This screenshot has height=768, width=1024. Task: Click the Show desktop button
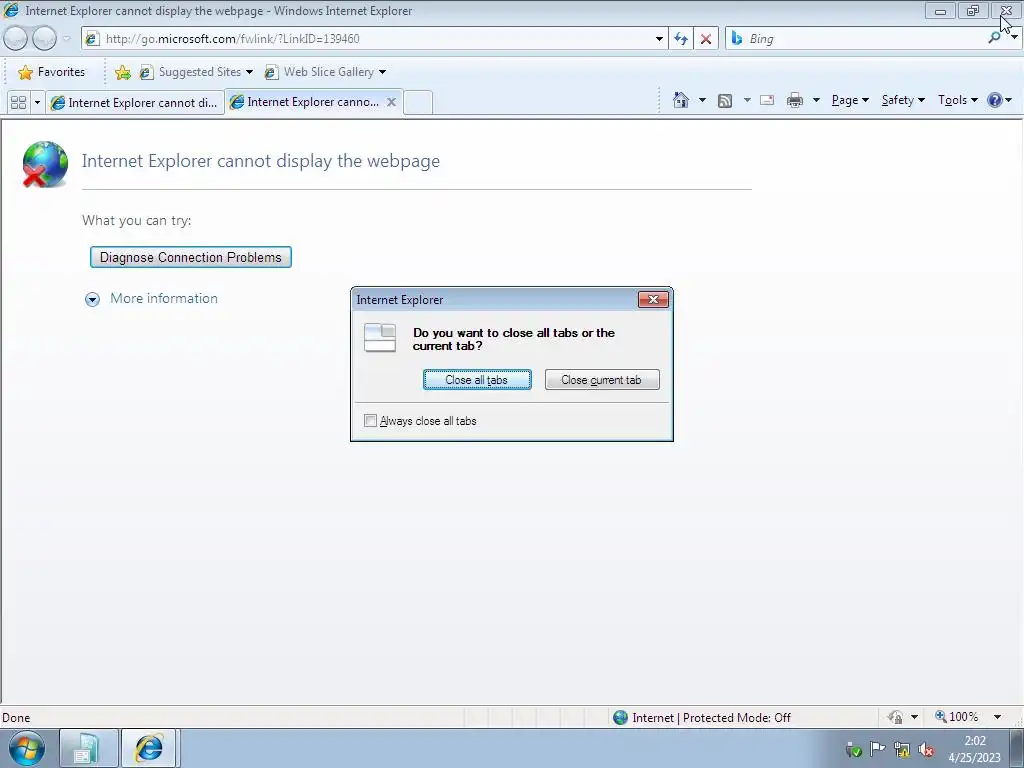pyautogui.click(x=1017, y=748)
